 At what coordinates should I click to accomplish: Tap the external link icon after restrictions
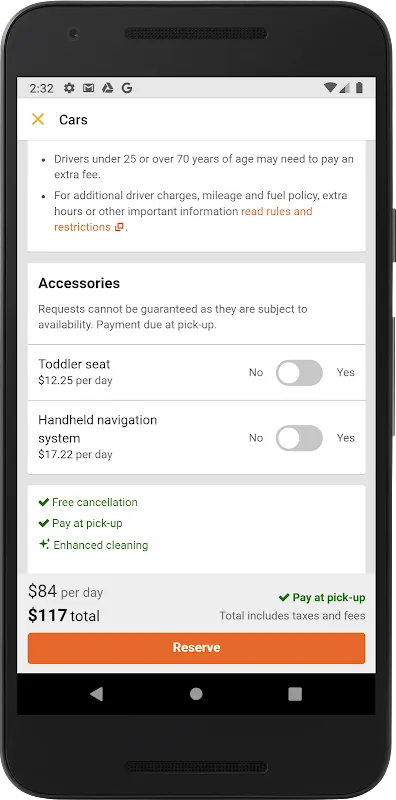[x=119, y=228]
